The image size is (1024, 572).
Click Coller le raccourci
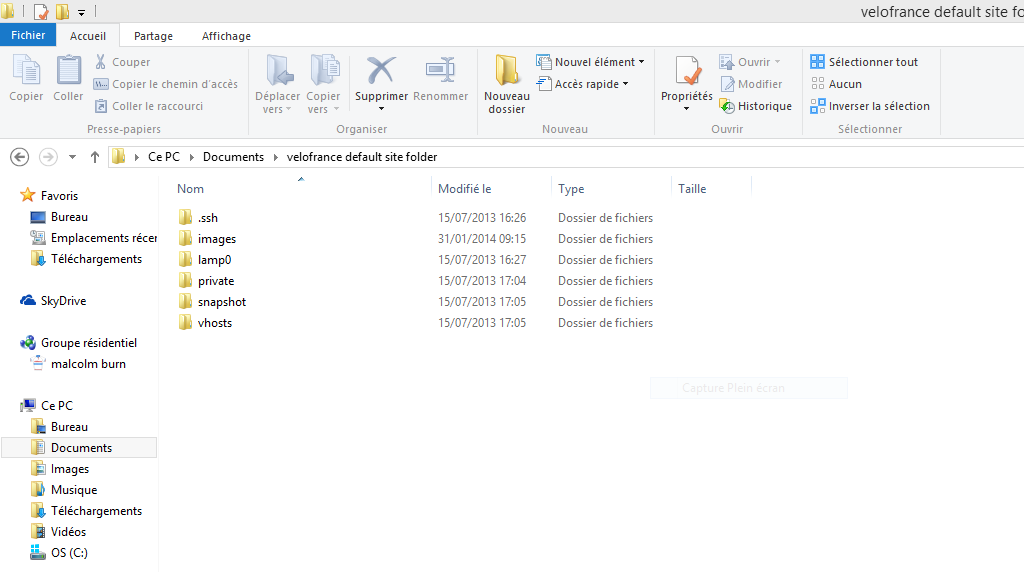coord(149,106)
